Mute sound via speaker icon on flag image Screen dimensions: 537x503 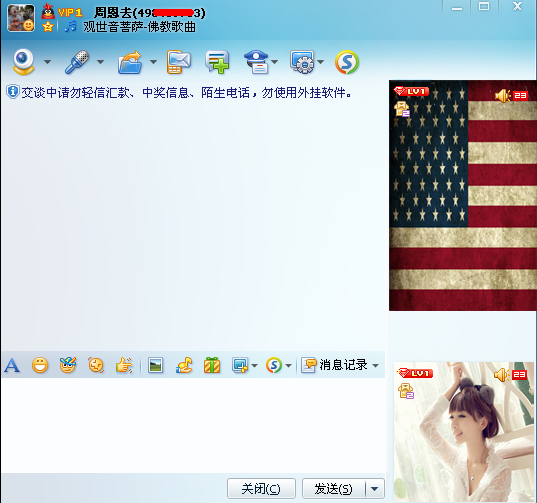(x=502, y=96)
